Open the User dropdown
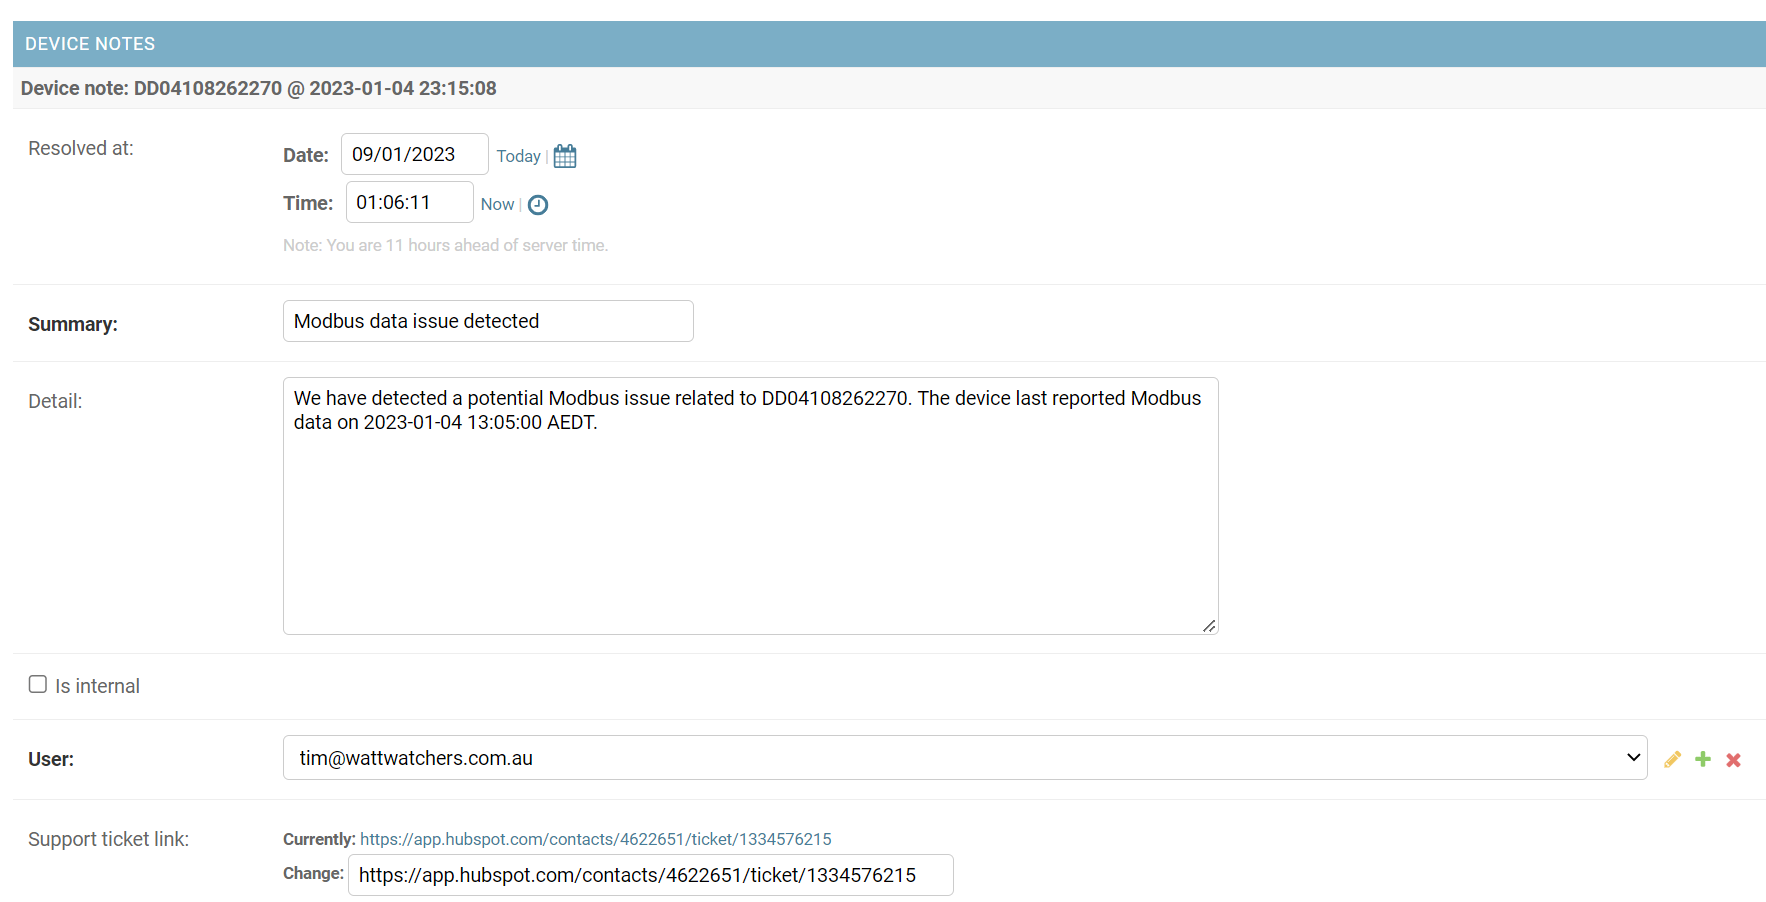 coord(964,758)
